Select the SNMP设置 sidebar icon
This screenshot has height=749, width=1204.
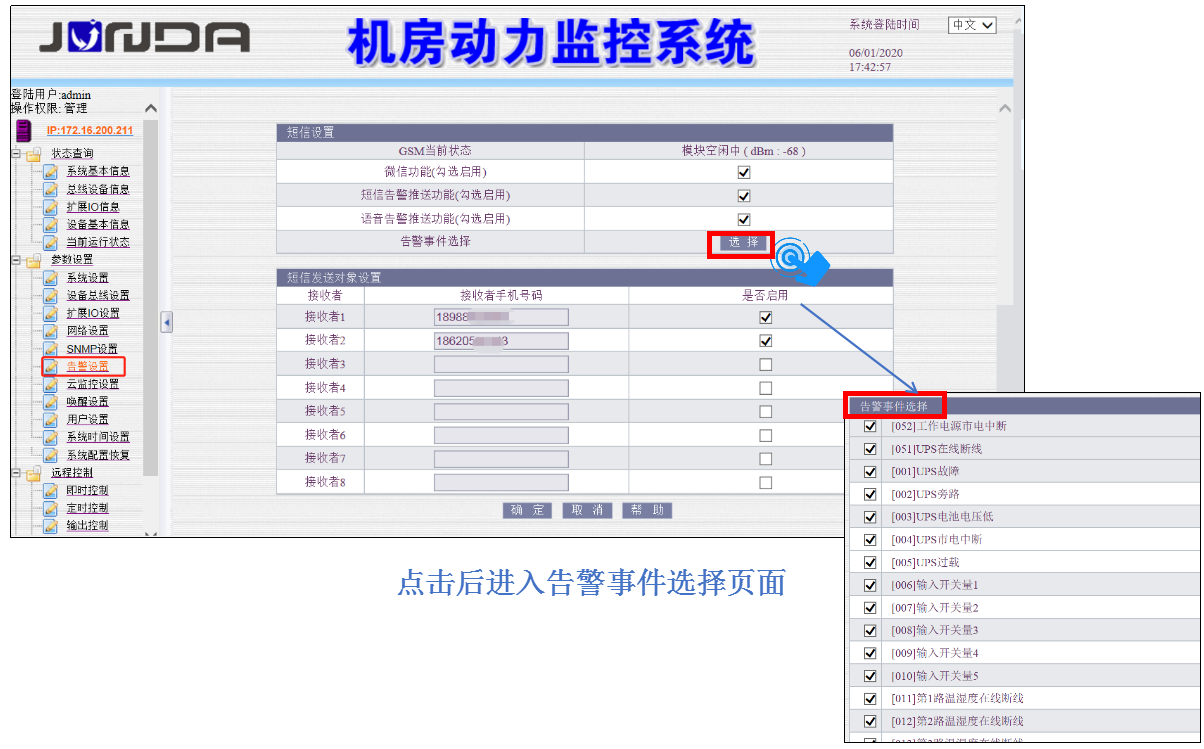click(49, 349)
